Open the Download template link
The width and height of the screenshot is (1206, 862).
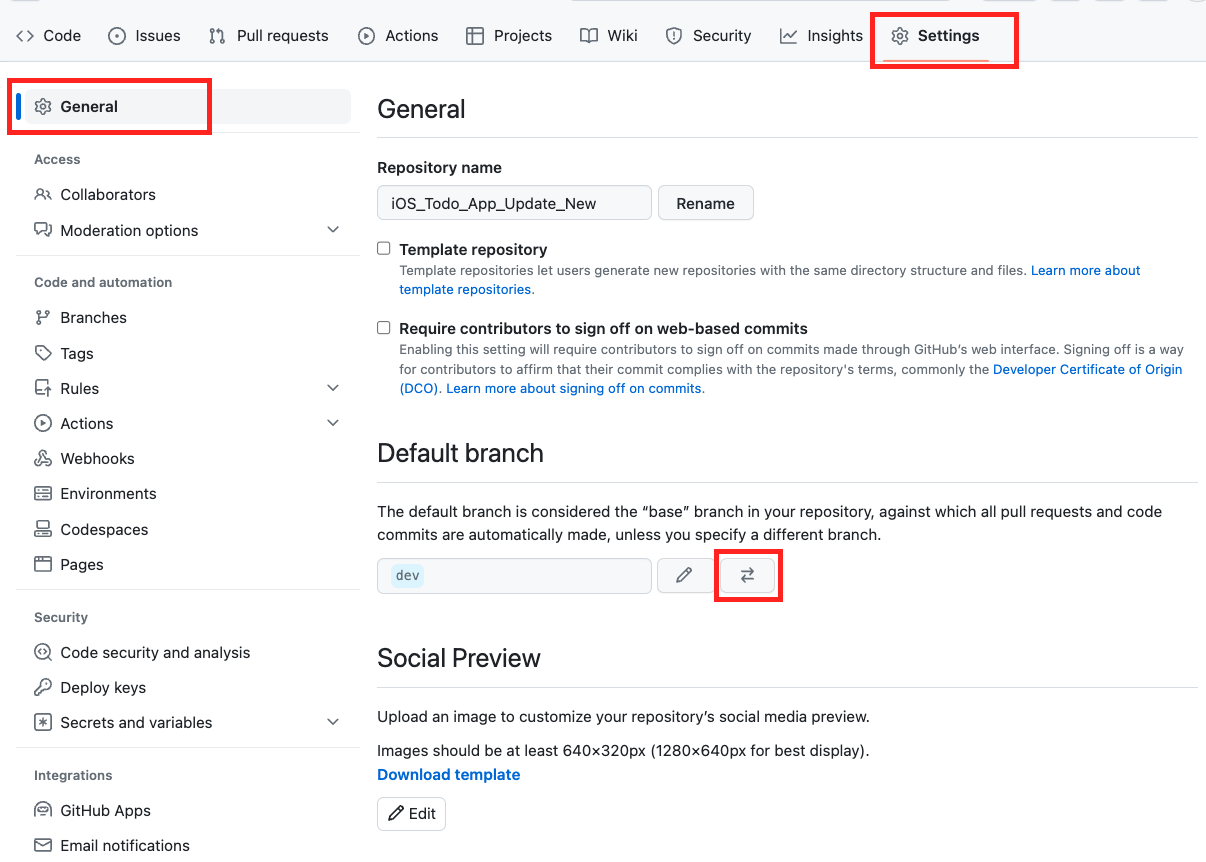[448, 775]
